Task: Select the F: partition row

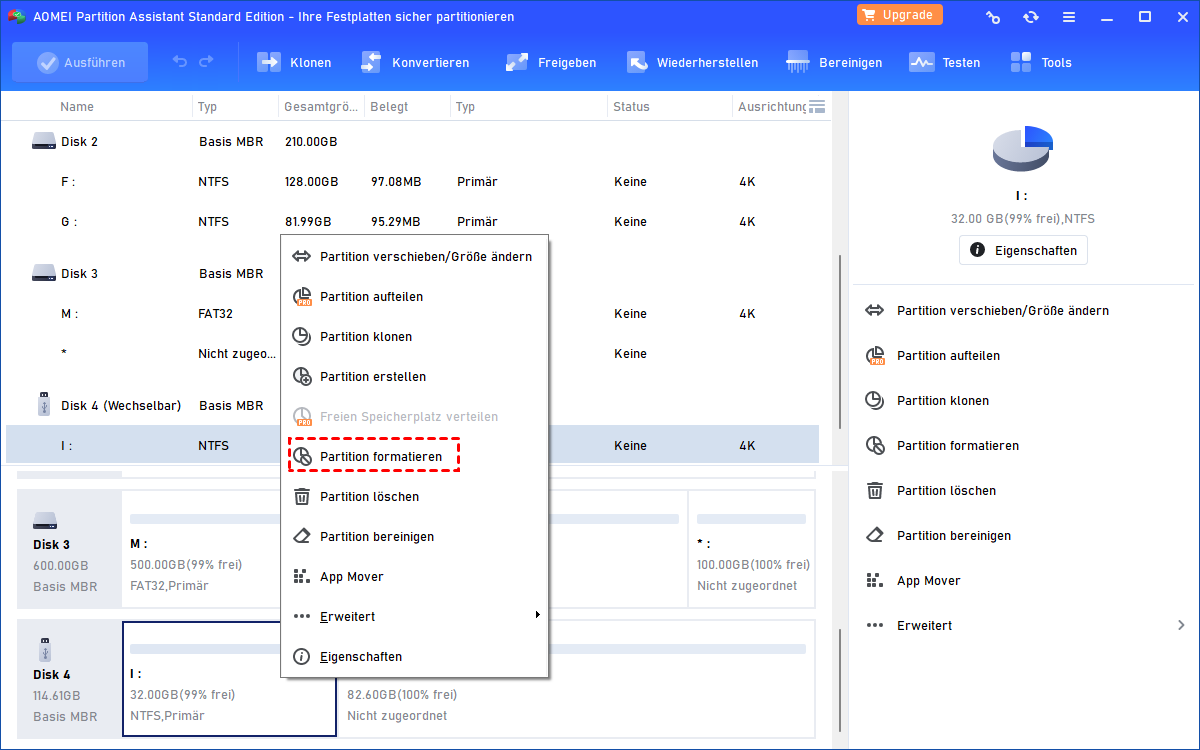Action: click(x=412, y=182)
